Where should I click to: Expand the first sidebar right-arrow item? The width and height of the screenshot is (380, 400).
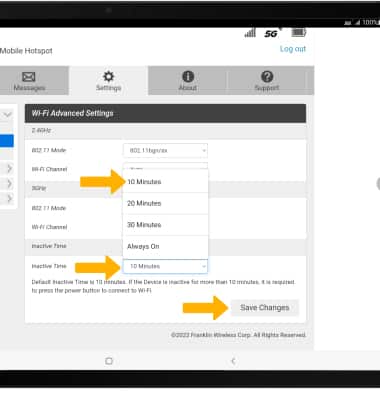point(9,169)
